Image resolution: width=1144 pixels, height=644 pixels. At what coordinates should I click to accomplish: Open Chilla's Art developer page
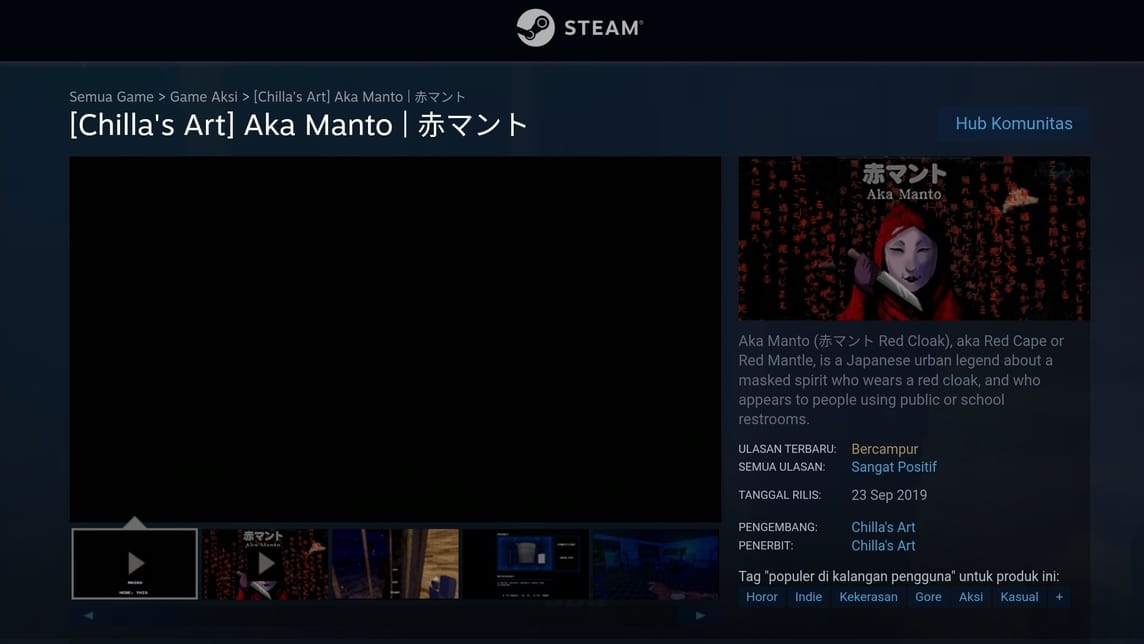[x=883, y=527]
